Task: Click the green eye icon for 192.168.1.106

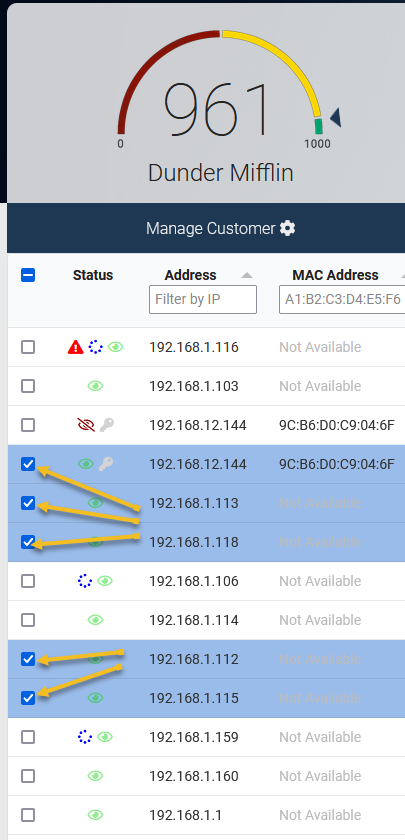Action: coord(105,581)
